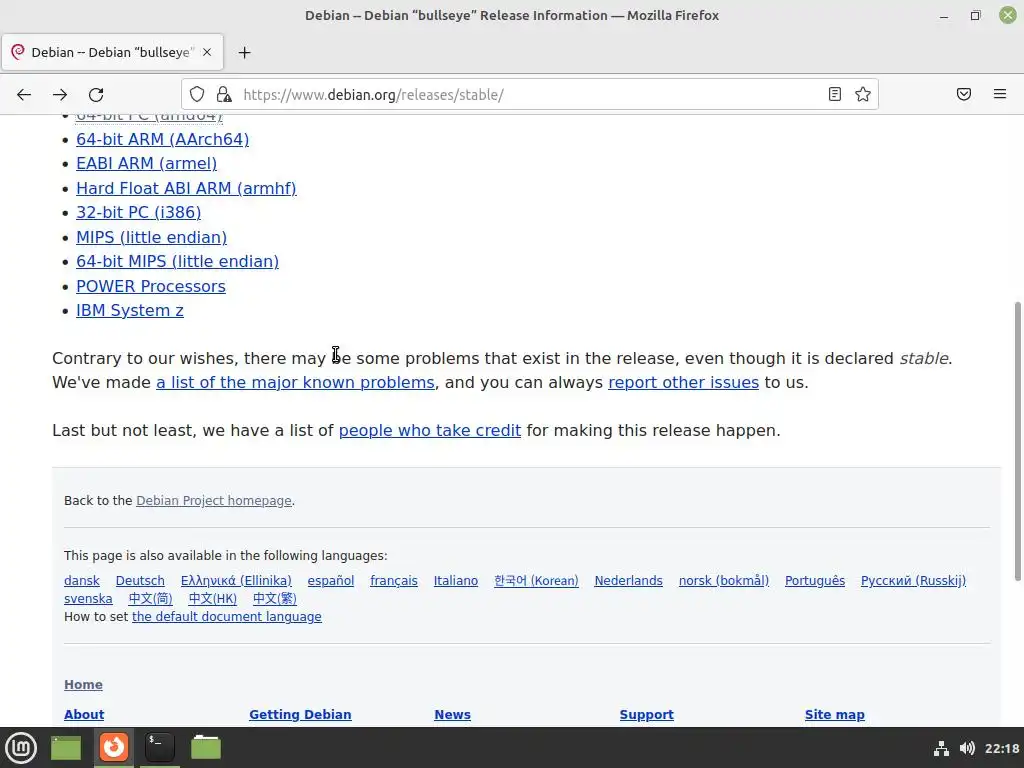The image size is (1024, 768).
Task: Switch page language to Русский (Russkij)
Action: click(913, 581)
